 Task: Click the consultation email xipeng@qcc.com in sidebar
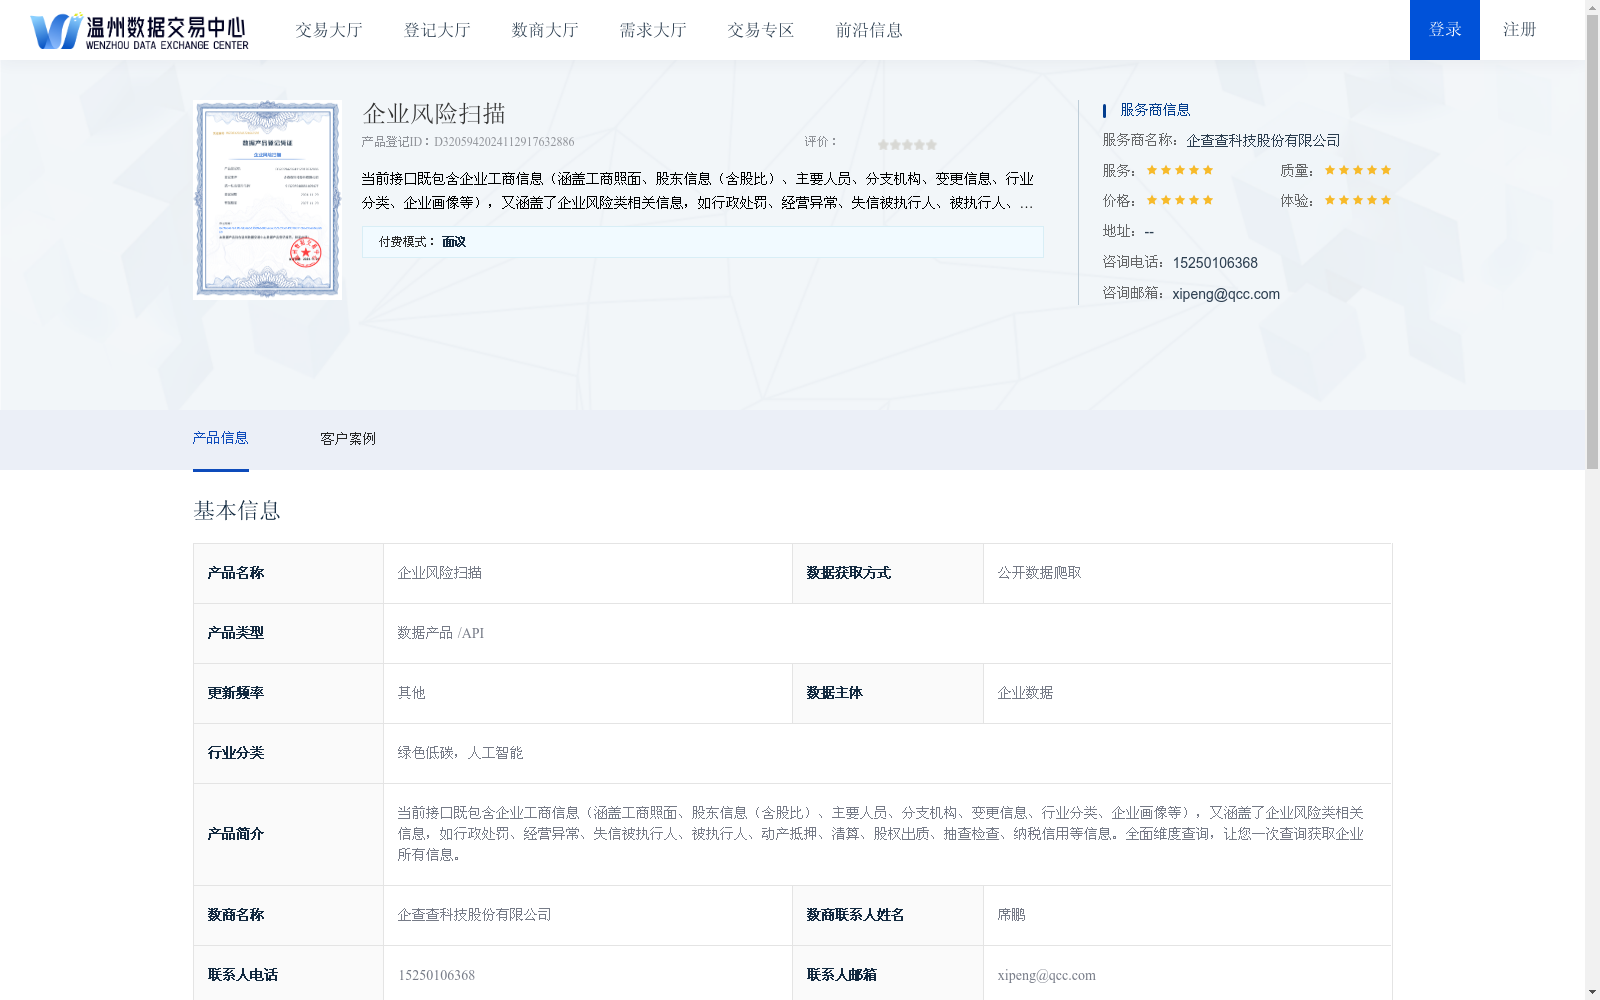1226,294
